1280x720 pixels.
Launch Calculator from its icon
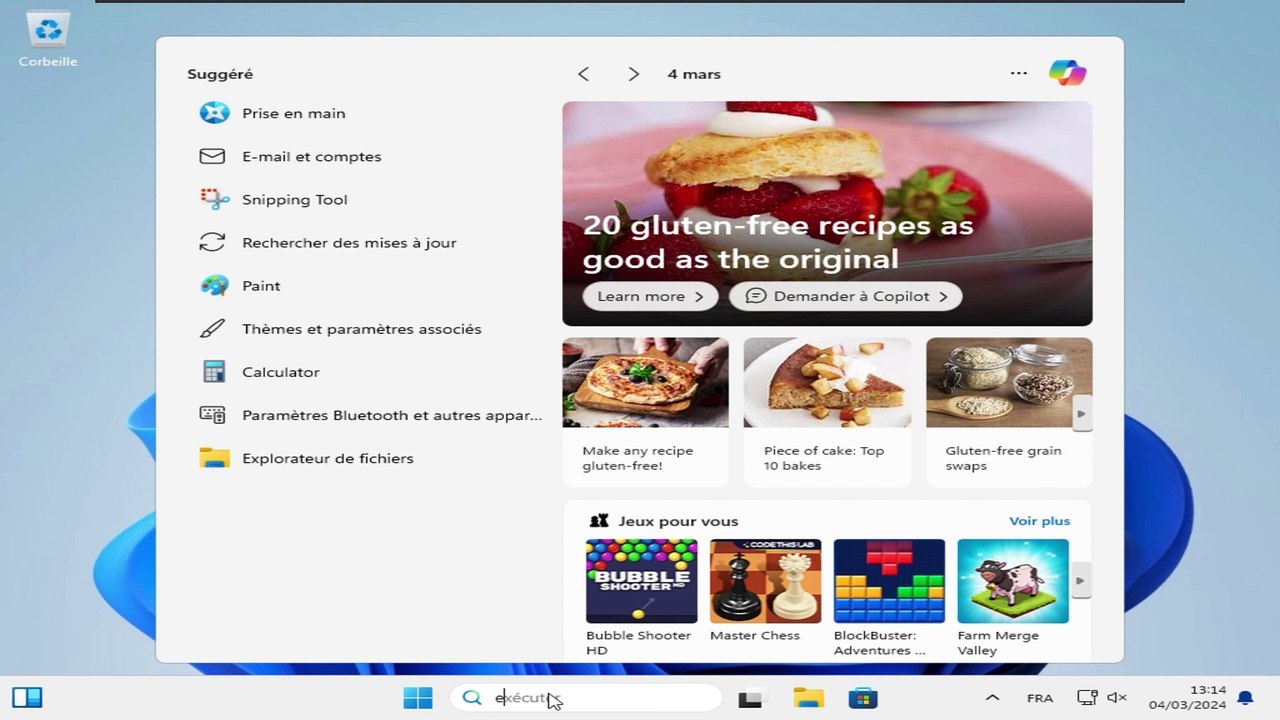coord(214,371)
